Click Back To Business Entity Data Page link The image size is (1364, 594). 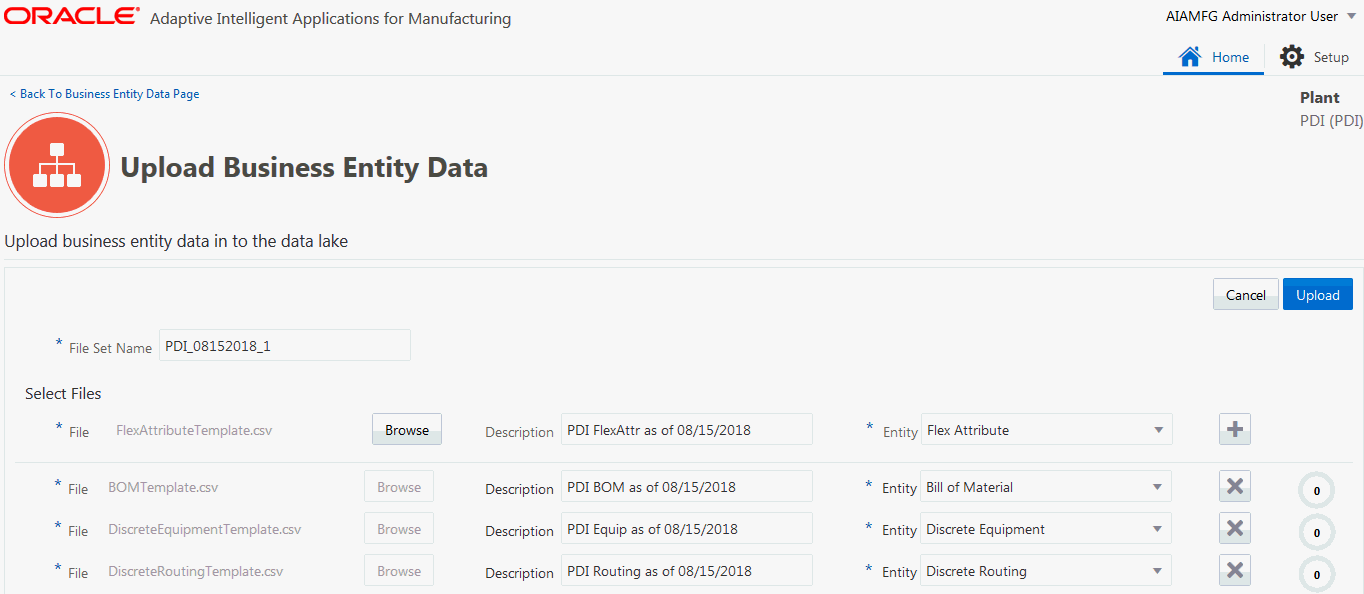(x=104, y=94)
